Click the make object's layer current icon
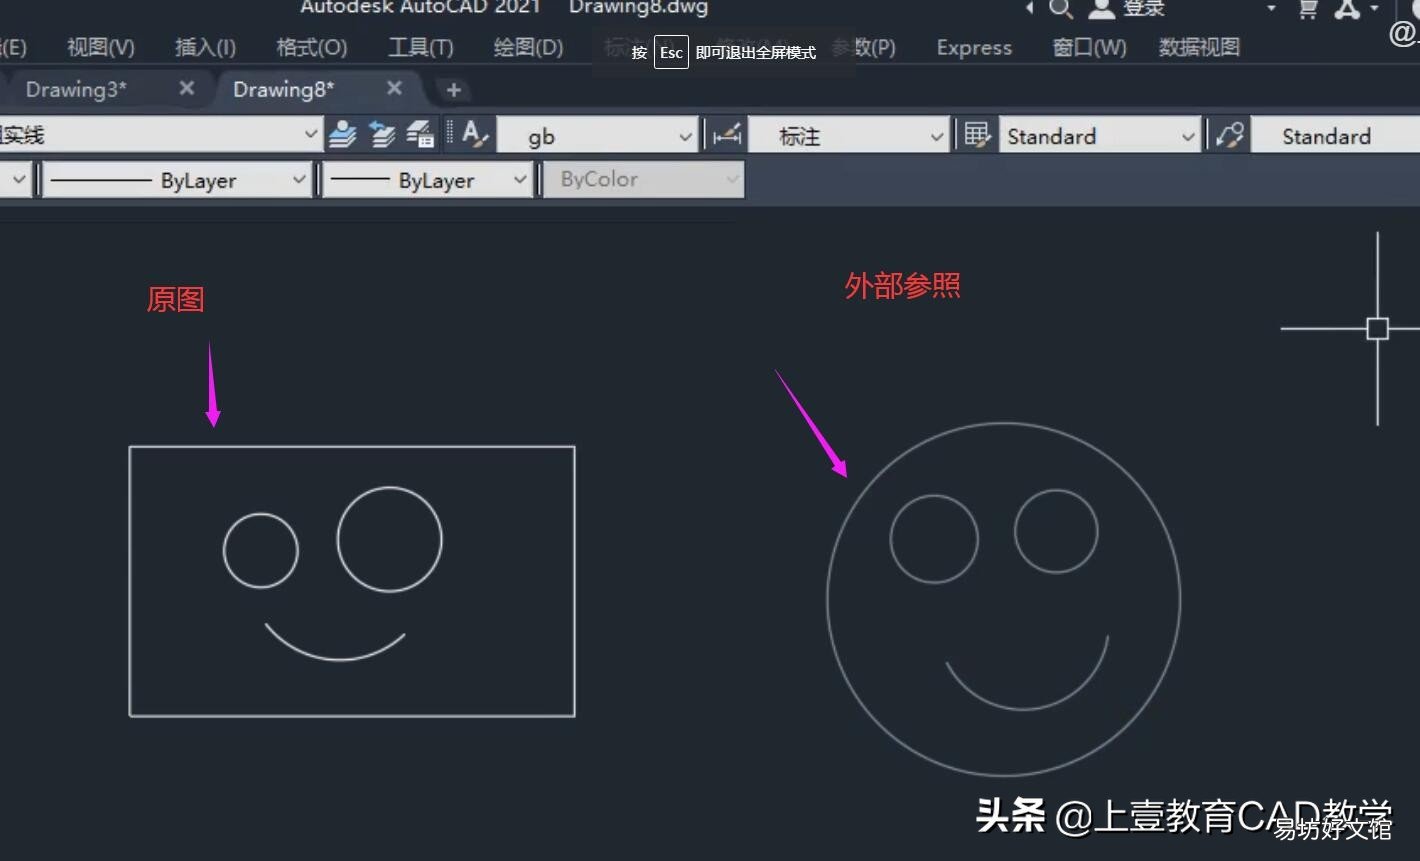 pyautogui.click(x=343, y=134)
